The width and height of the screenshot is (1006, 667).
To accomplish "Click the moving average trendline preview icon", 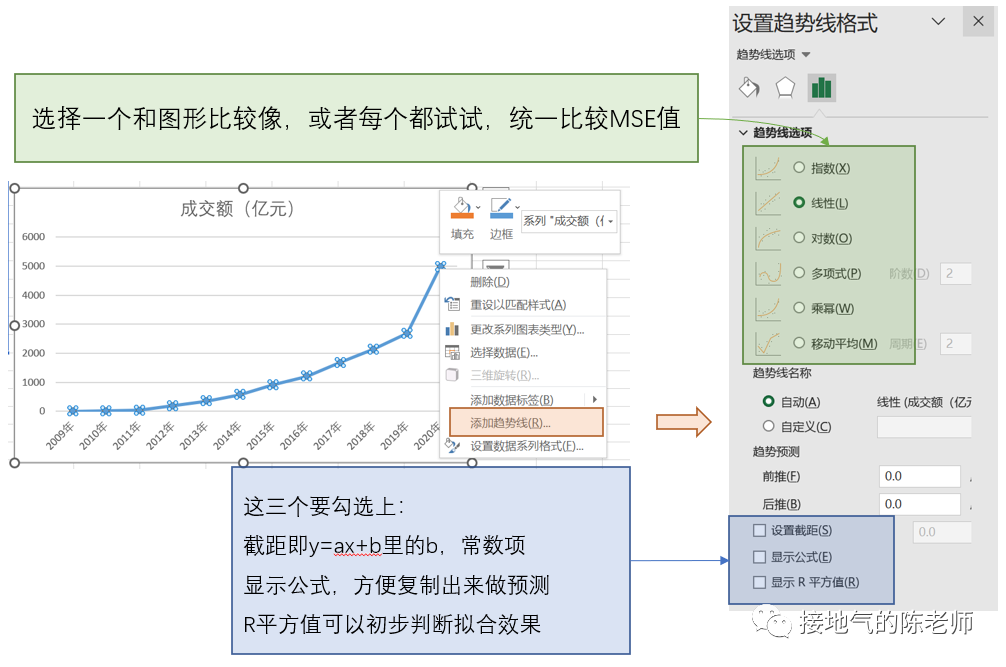I will tap(768, 343).
